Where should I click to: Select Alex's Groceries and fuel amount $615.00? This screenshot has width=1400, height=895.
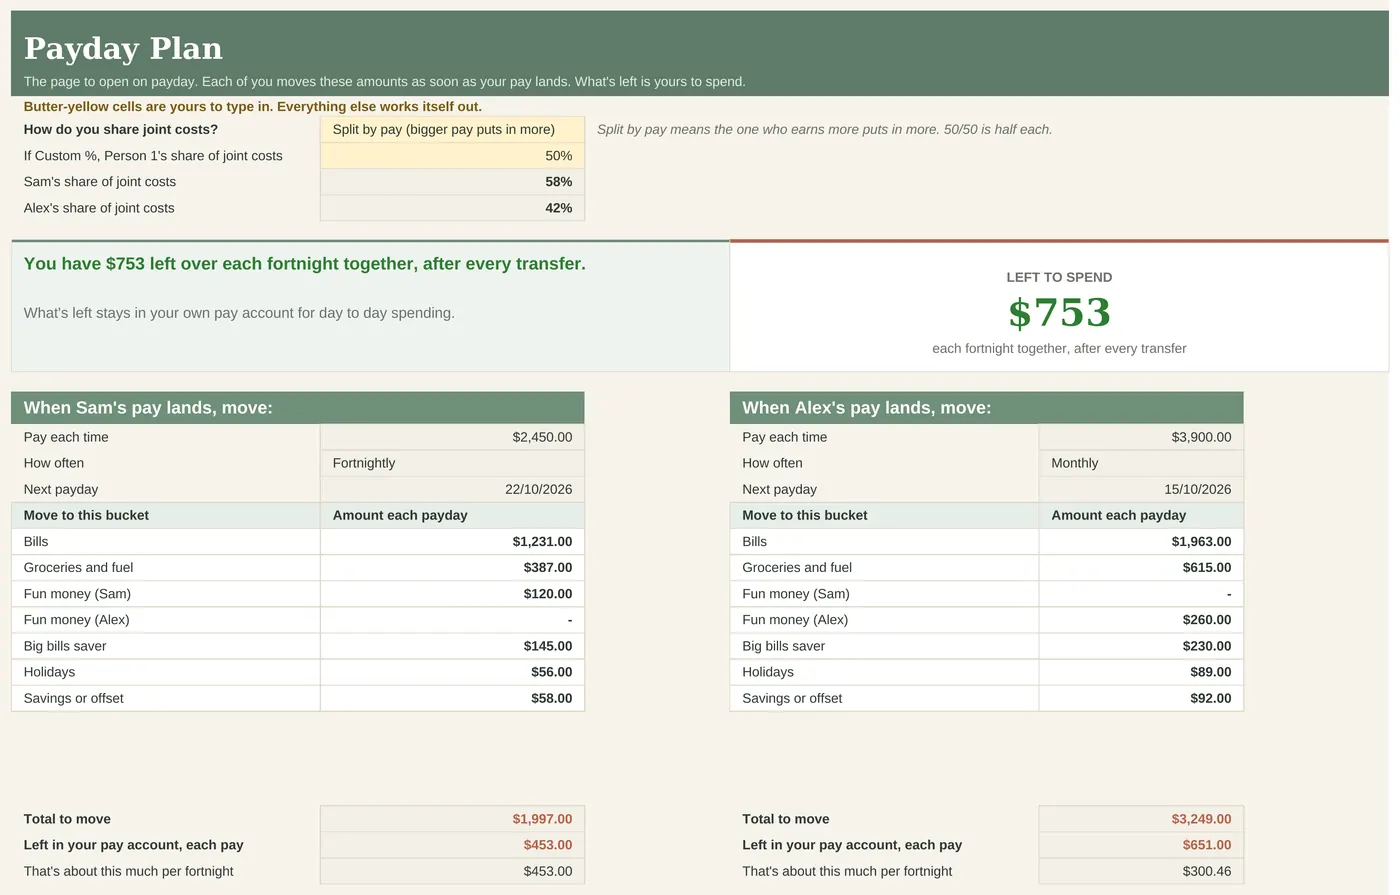pyautogui.click(x=1141, y=567)
